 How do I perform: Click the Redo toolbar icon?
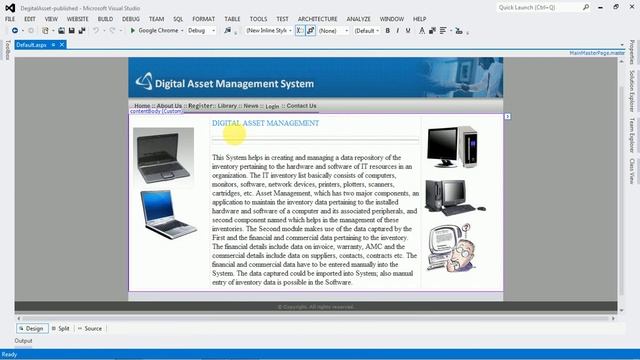112,31
